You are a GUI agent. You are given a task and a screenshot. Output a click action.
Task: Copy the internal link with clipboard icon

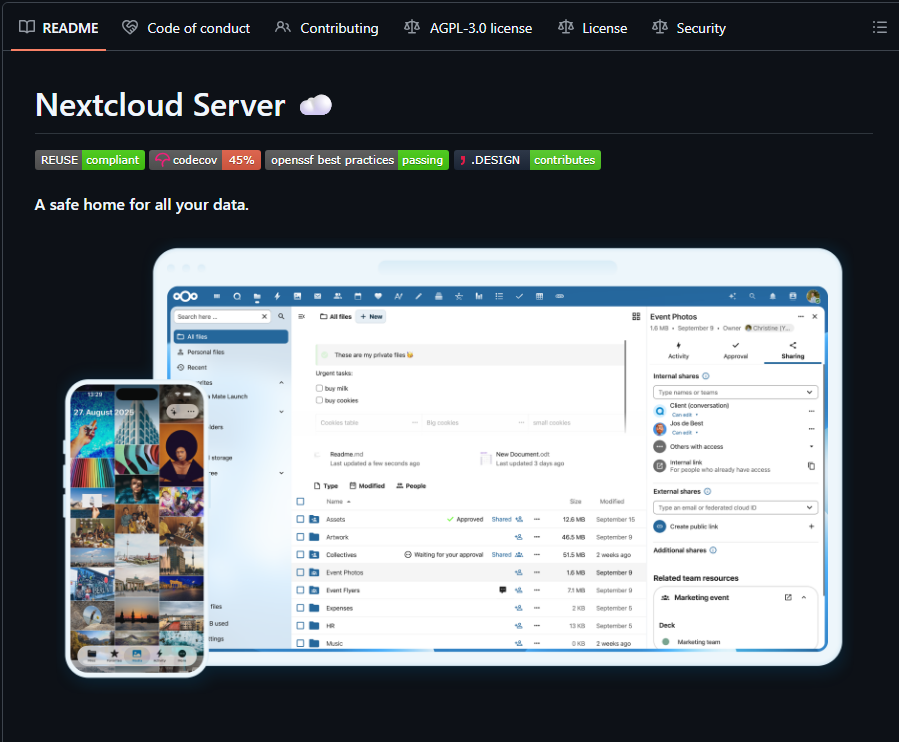(811, 466)
